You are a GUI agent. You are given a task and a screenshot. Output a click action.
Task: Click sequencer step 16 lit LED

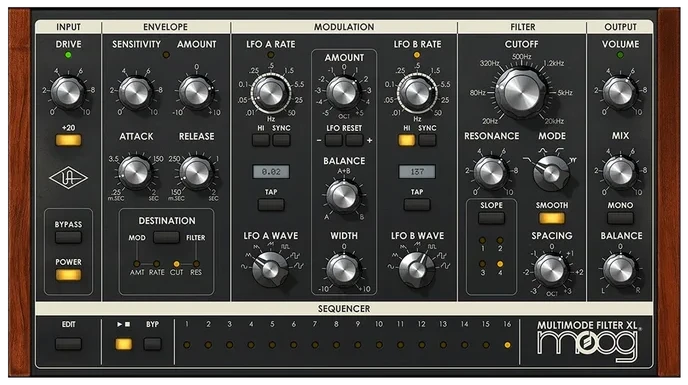pos(507,345)
